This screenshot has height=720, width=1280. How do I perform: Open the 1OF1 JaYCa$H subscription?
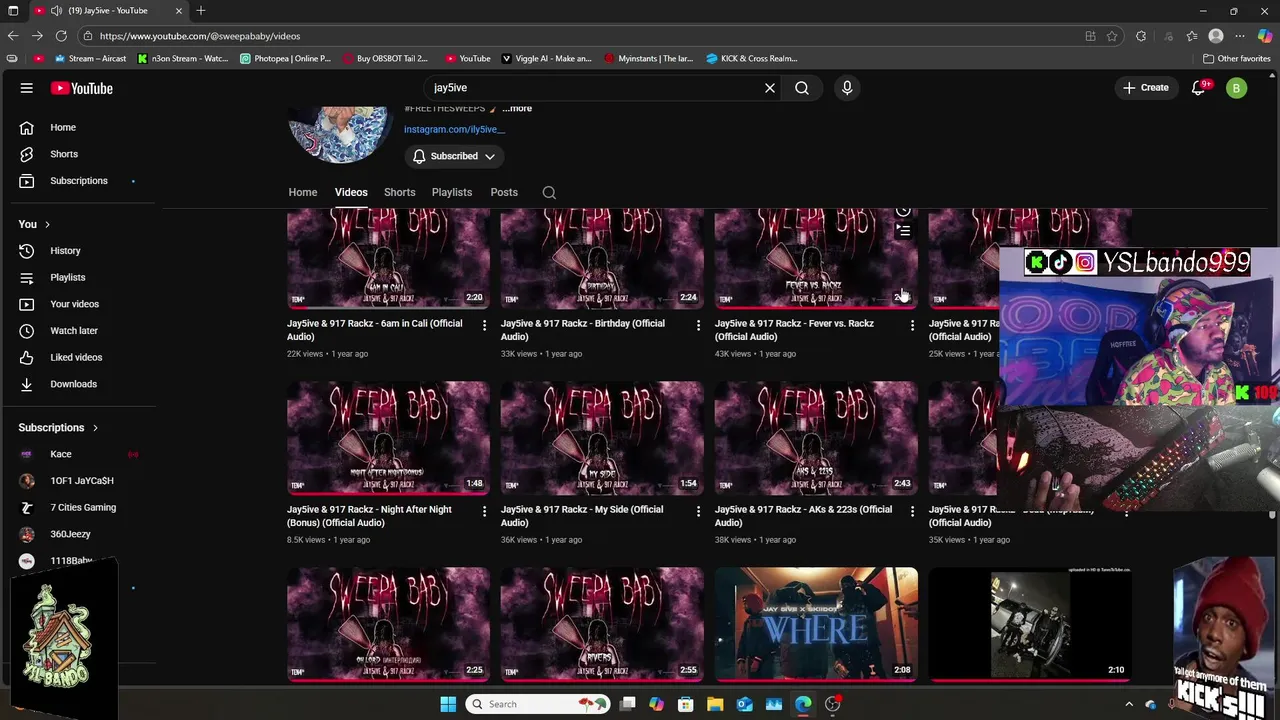click(x=80, y=481)
